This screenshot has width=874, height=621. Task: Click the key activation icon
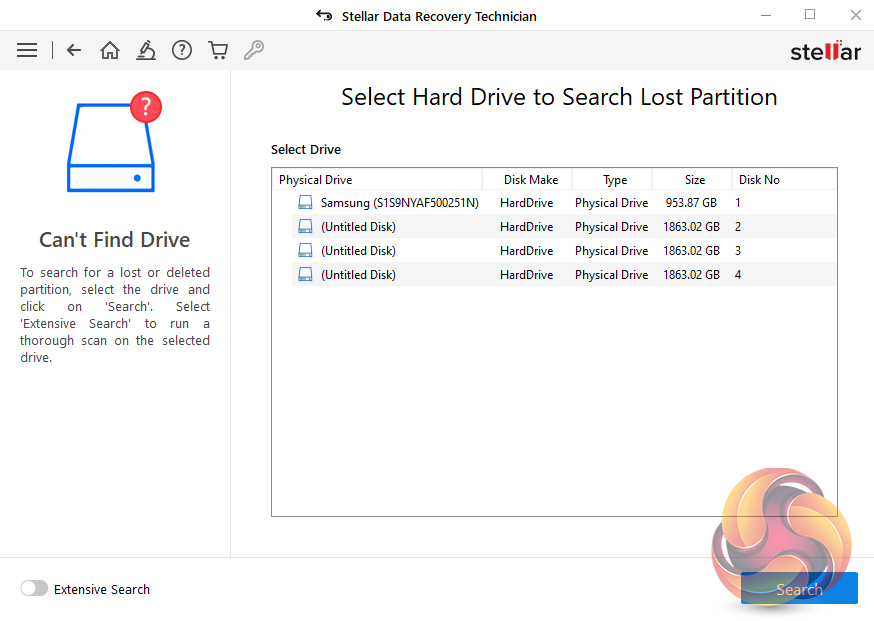pos(254,50)
